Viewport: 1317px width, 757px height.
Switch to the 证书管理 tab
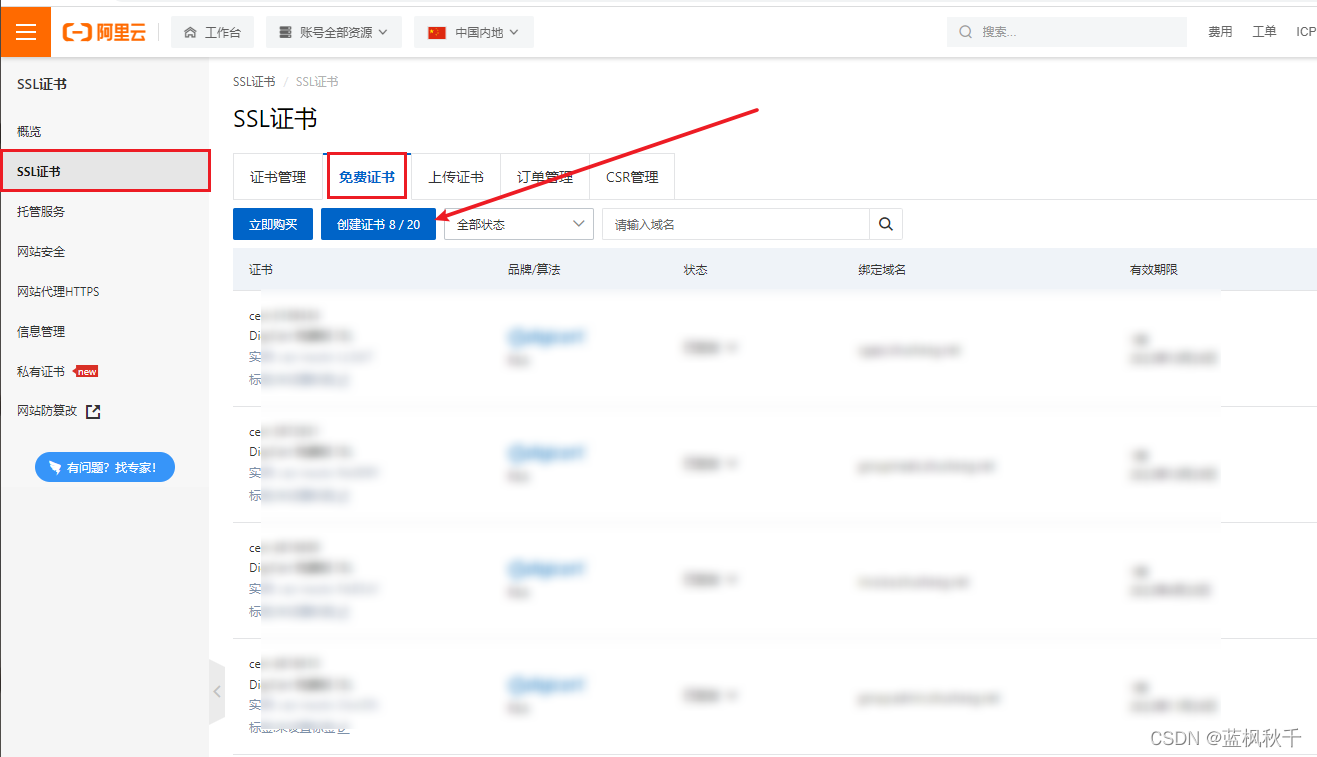coord(278,177)
